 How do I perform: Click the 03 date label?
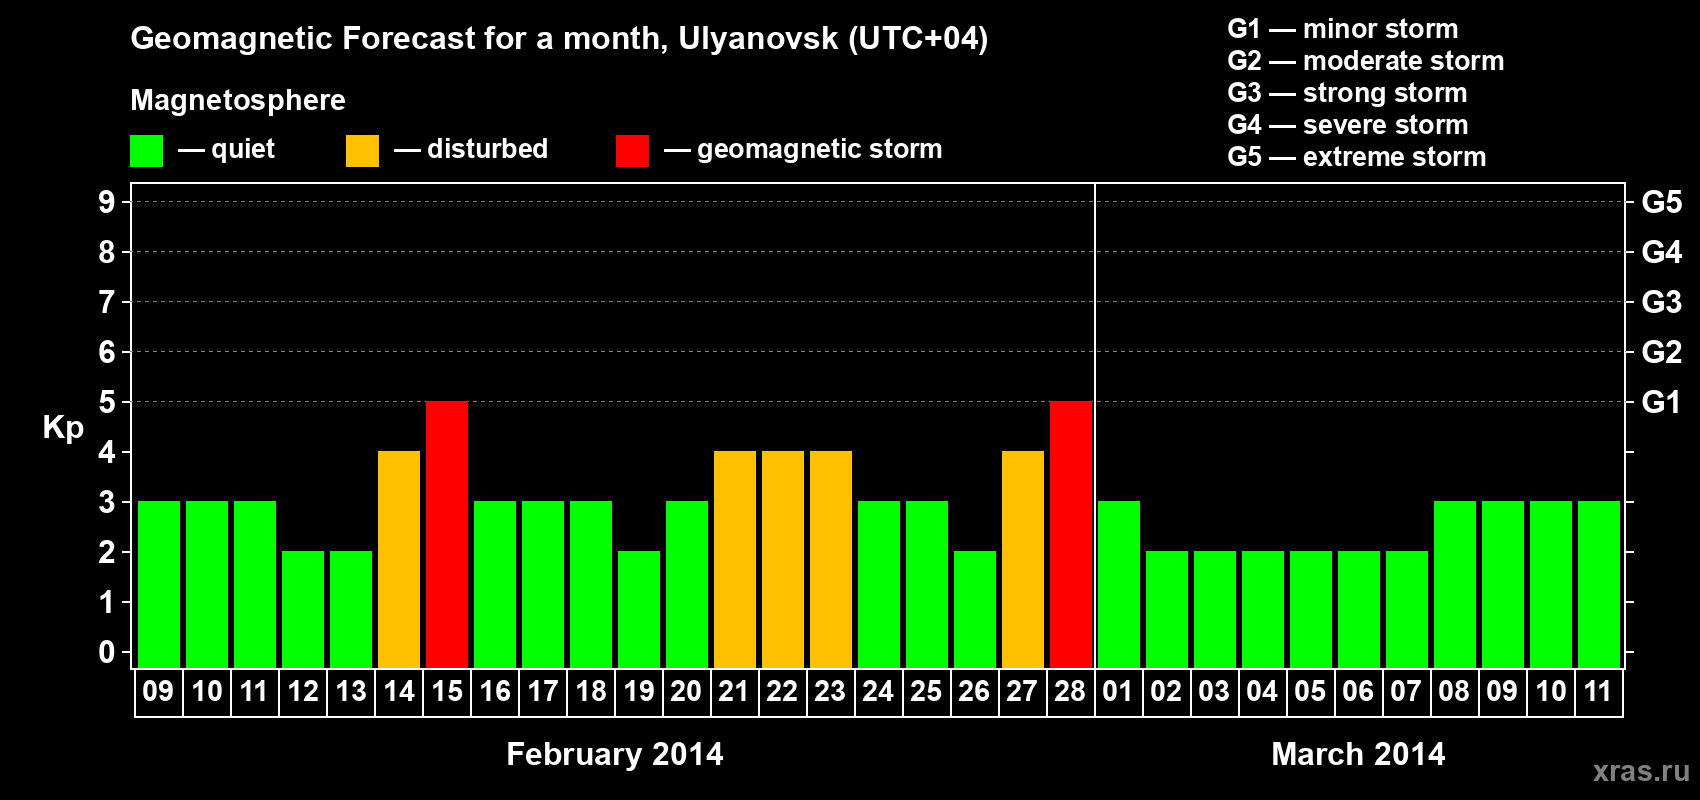[x=1214, y=692]
